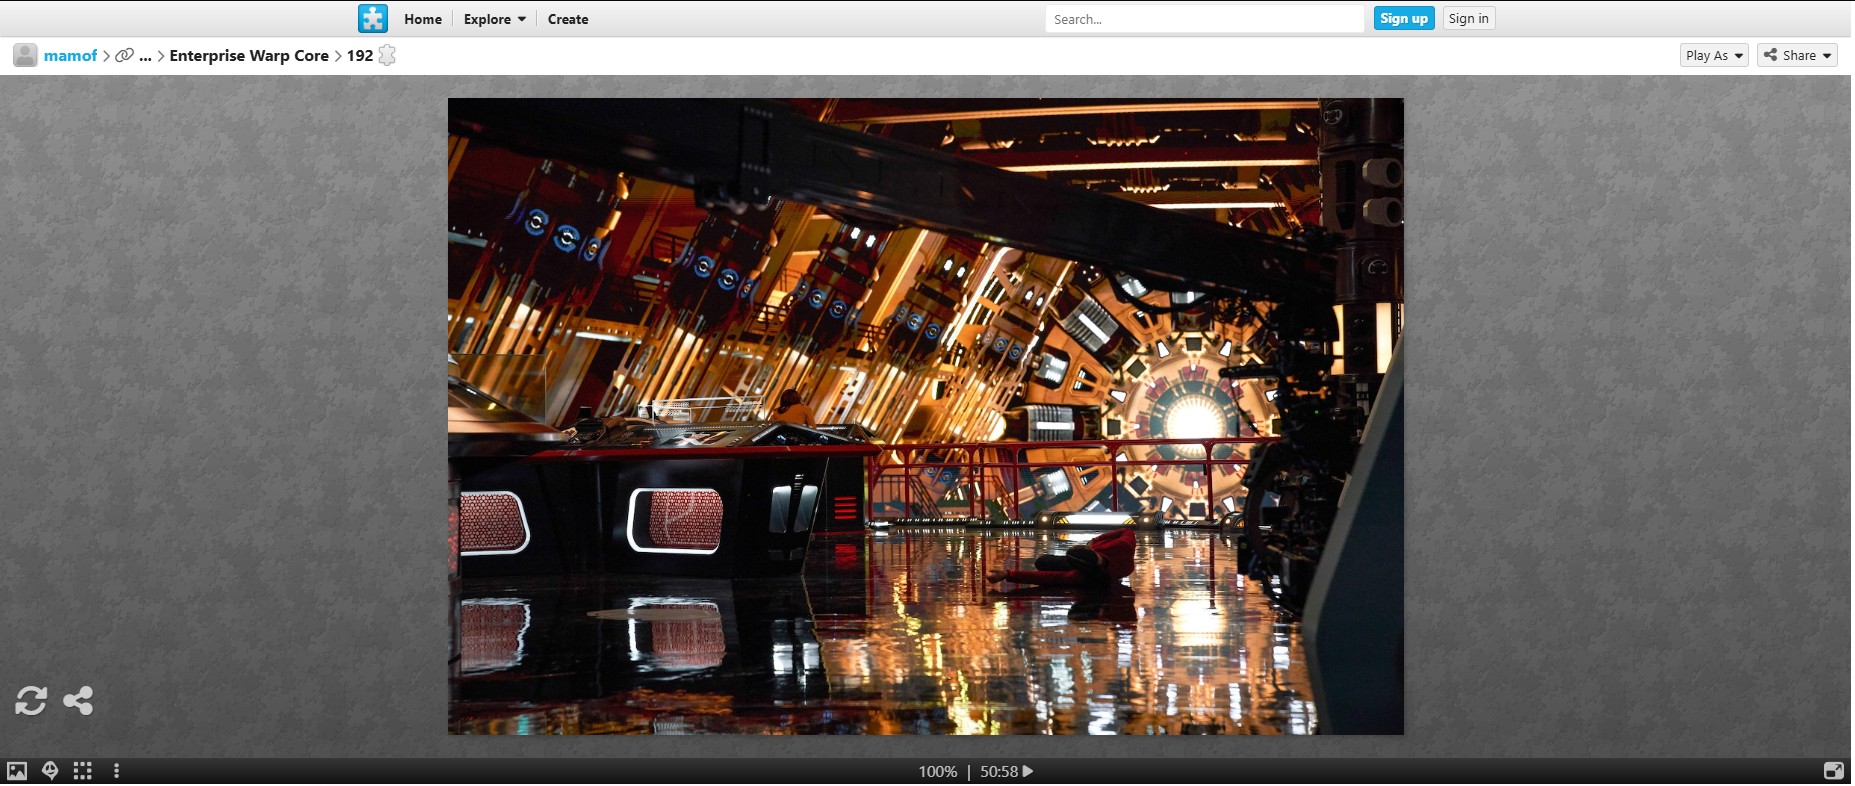
Task: Click the restart puzzle circular arrows icon
Action: (31, 700)
